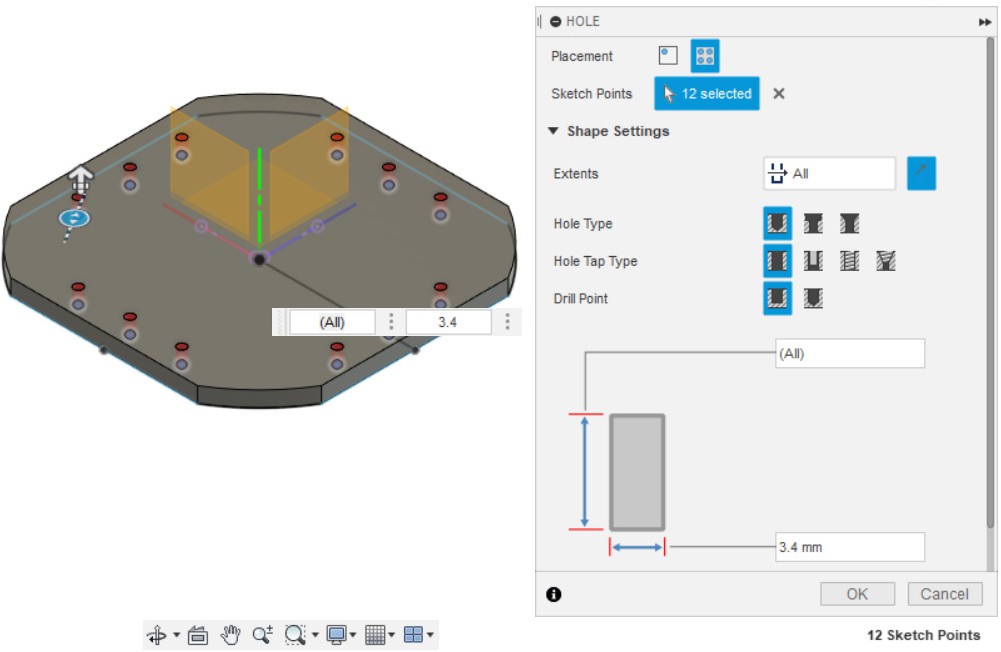This screenshot has height=652, width=1001.
Task: Select the Counterbore hole type
Action: [813, 224]
